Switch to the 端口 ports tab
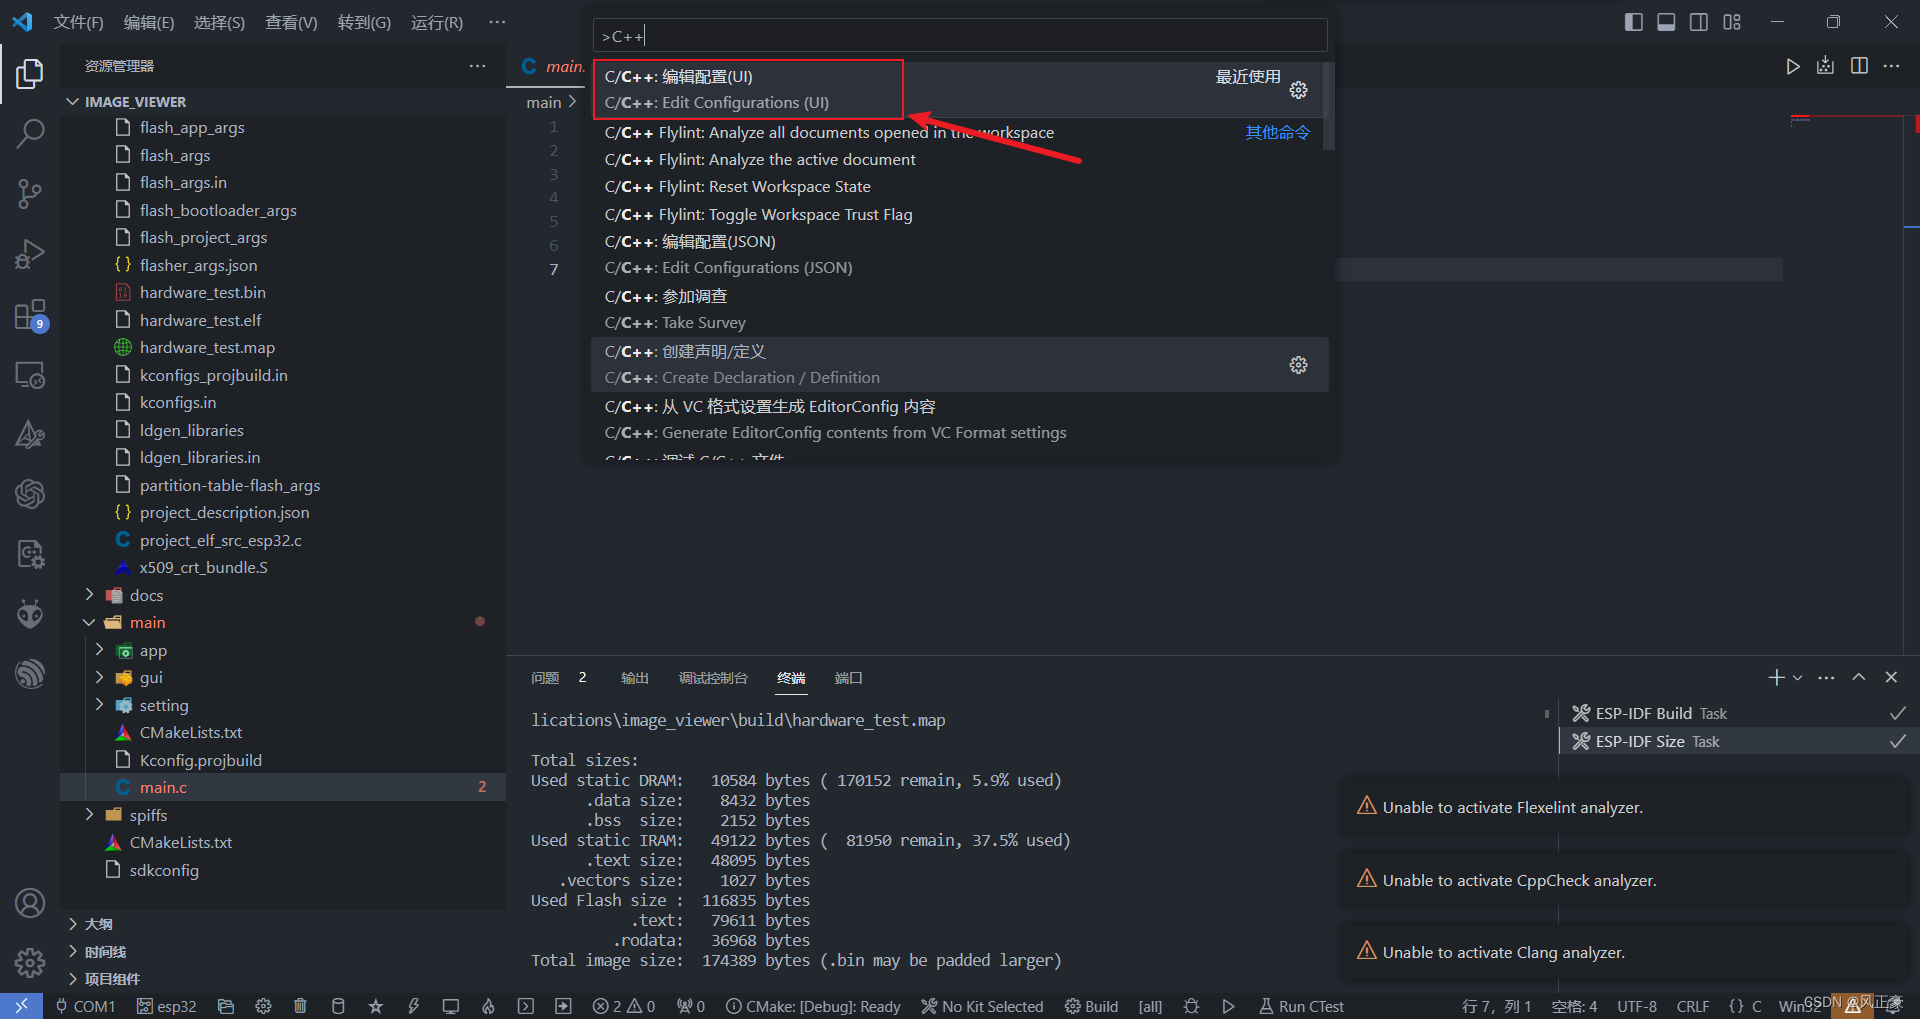 pos(848,678)
